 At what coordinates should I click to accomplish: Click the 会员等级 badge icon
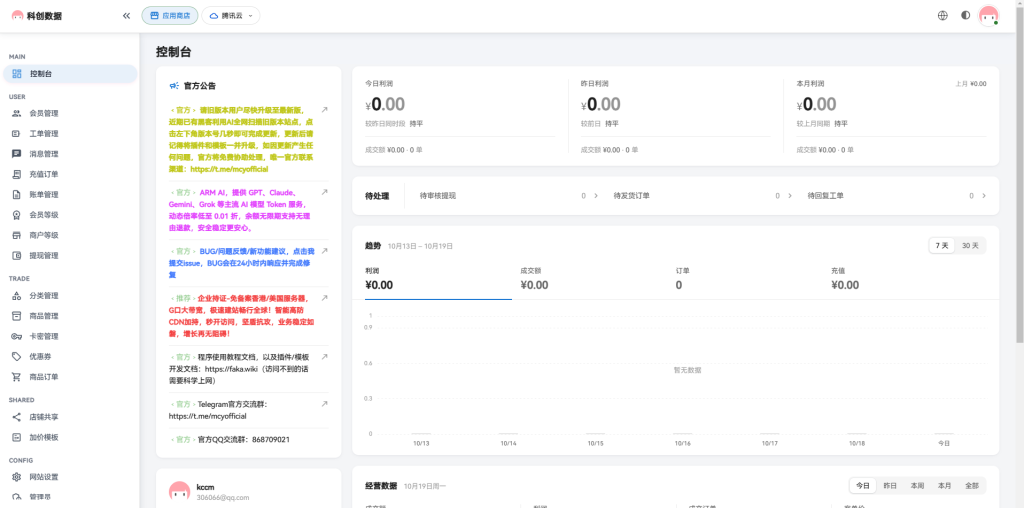coord(17,215)
